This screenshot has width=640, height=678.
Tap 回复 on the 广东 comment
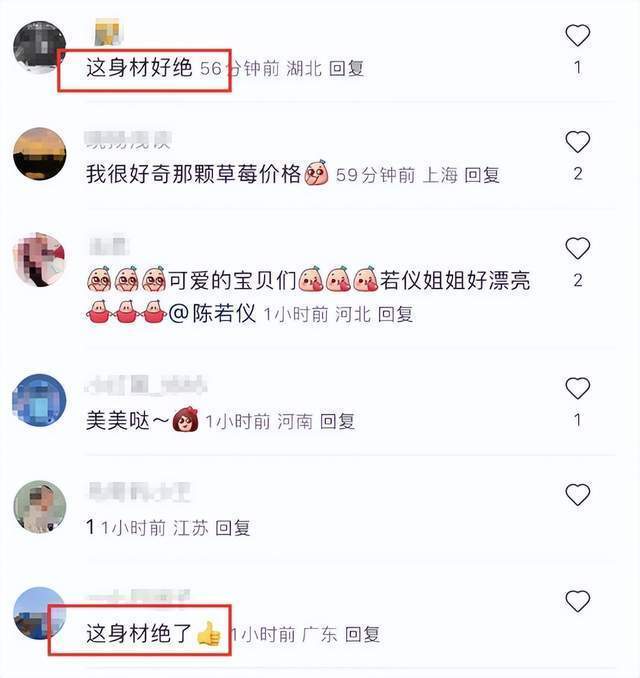pos(362,634)
